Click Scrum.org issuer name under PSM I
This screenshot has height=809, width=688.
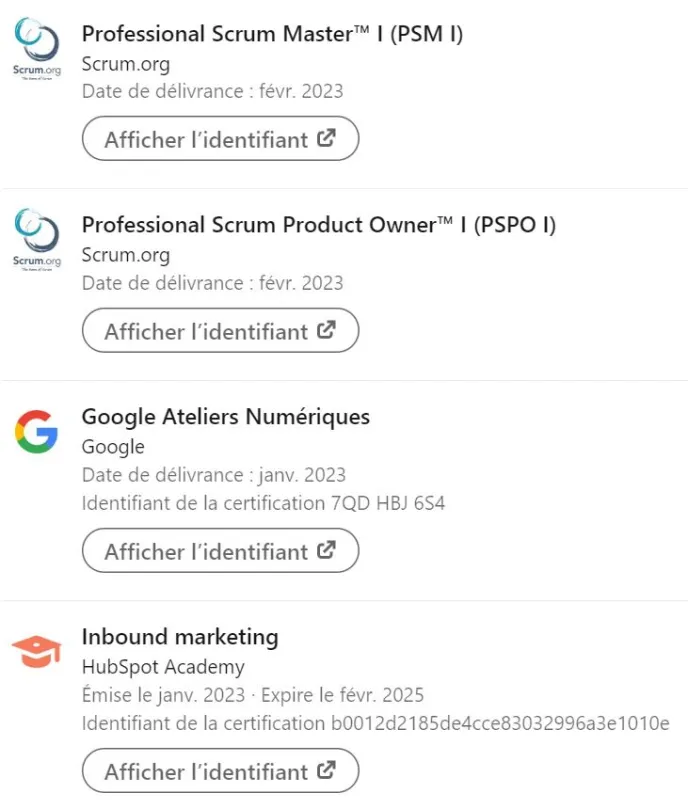[126, 64]
